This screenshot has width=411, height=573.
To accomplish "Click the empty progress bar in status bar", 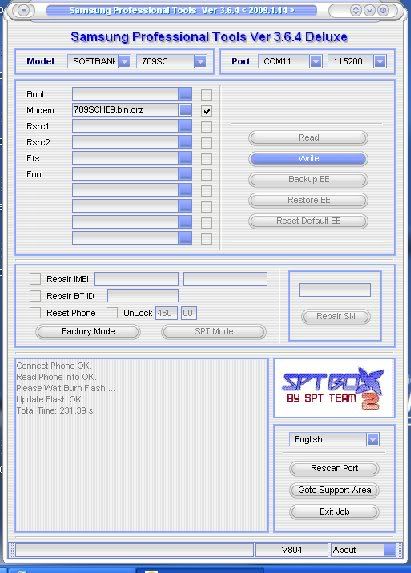I will pyautogui.click(x=134, y=550).
